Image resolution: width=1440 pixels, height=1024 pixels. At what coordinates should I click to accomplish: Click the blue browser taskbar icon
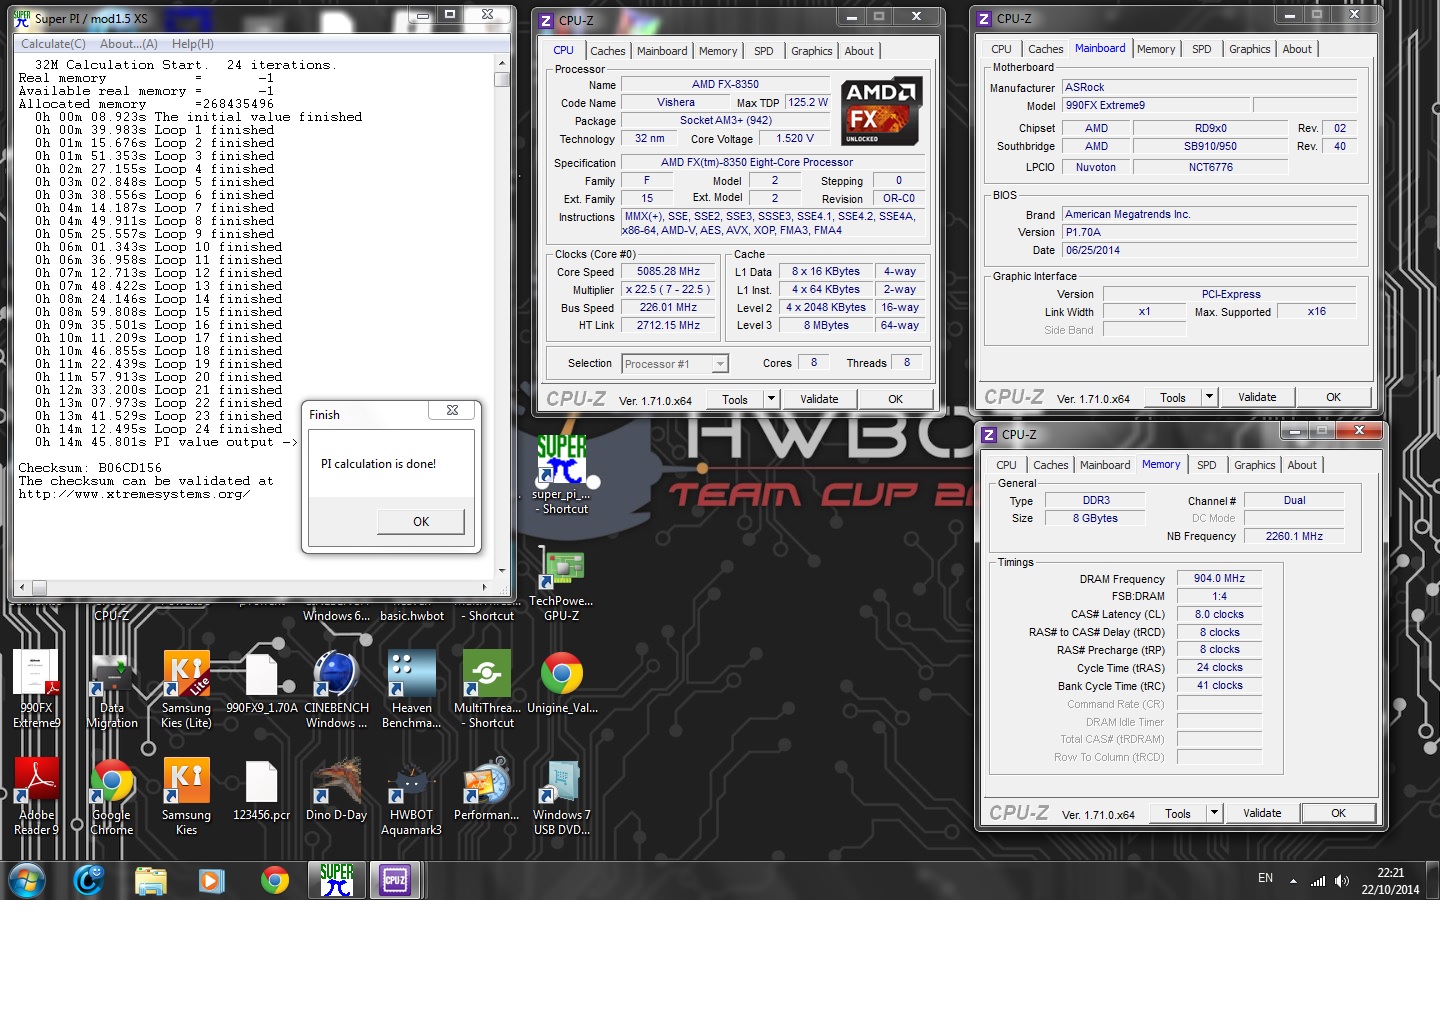(89, 880)
